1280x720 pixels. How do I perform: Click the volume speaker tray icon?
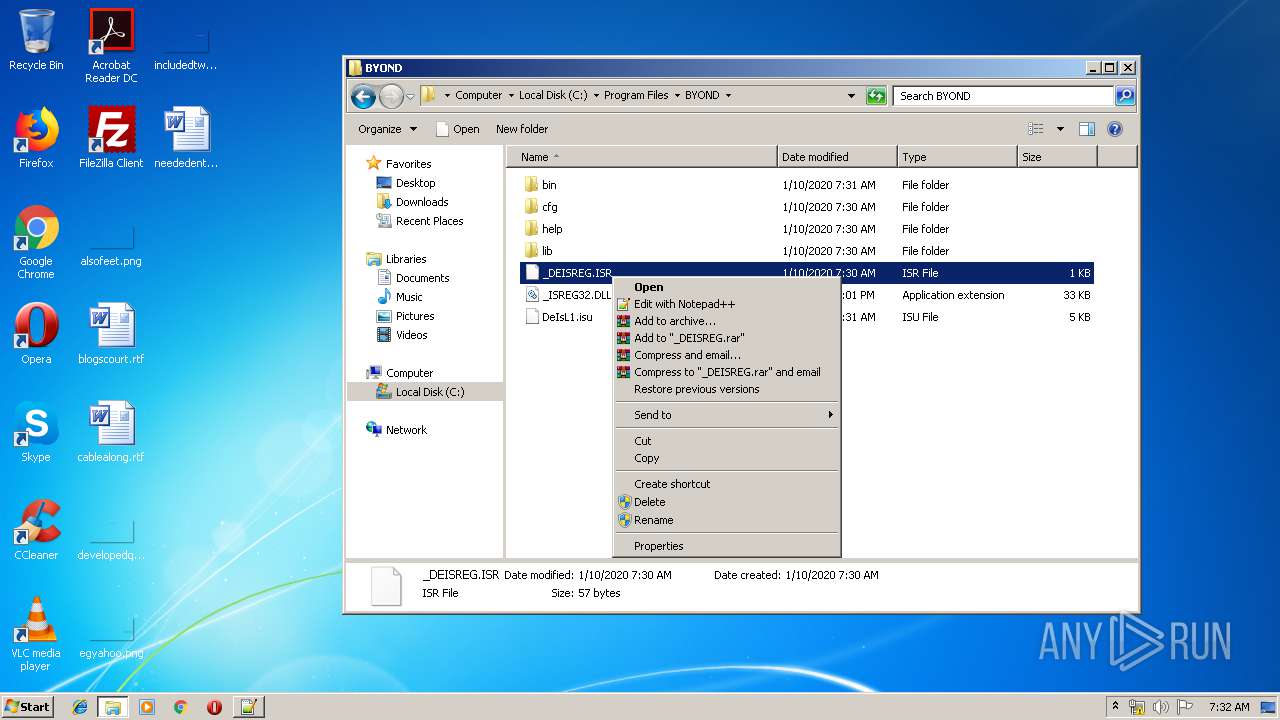1161,707
